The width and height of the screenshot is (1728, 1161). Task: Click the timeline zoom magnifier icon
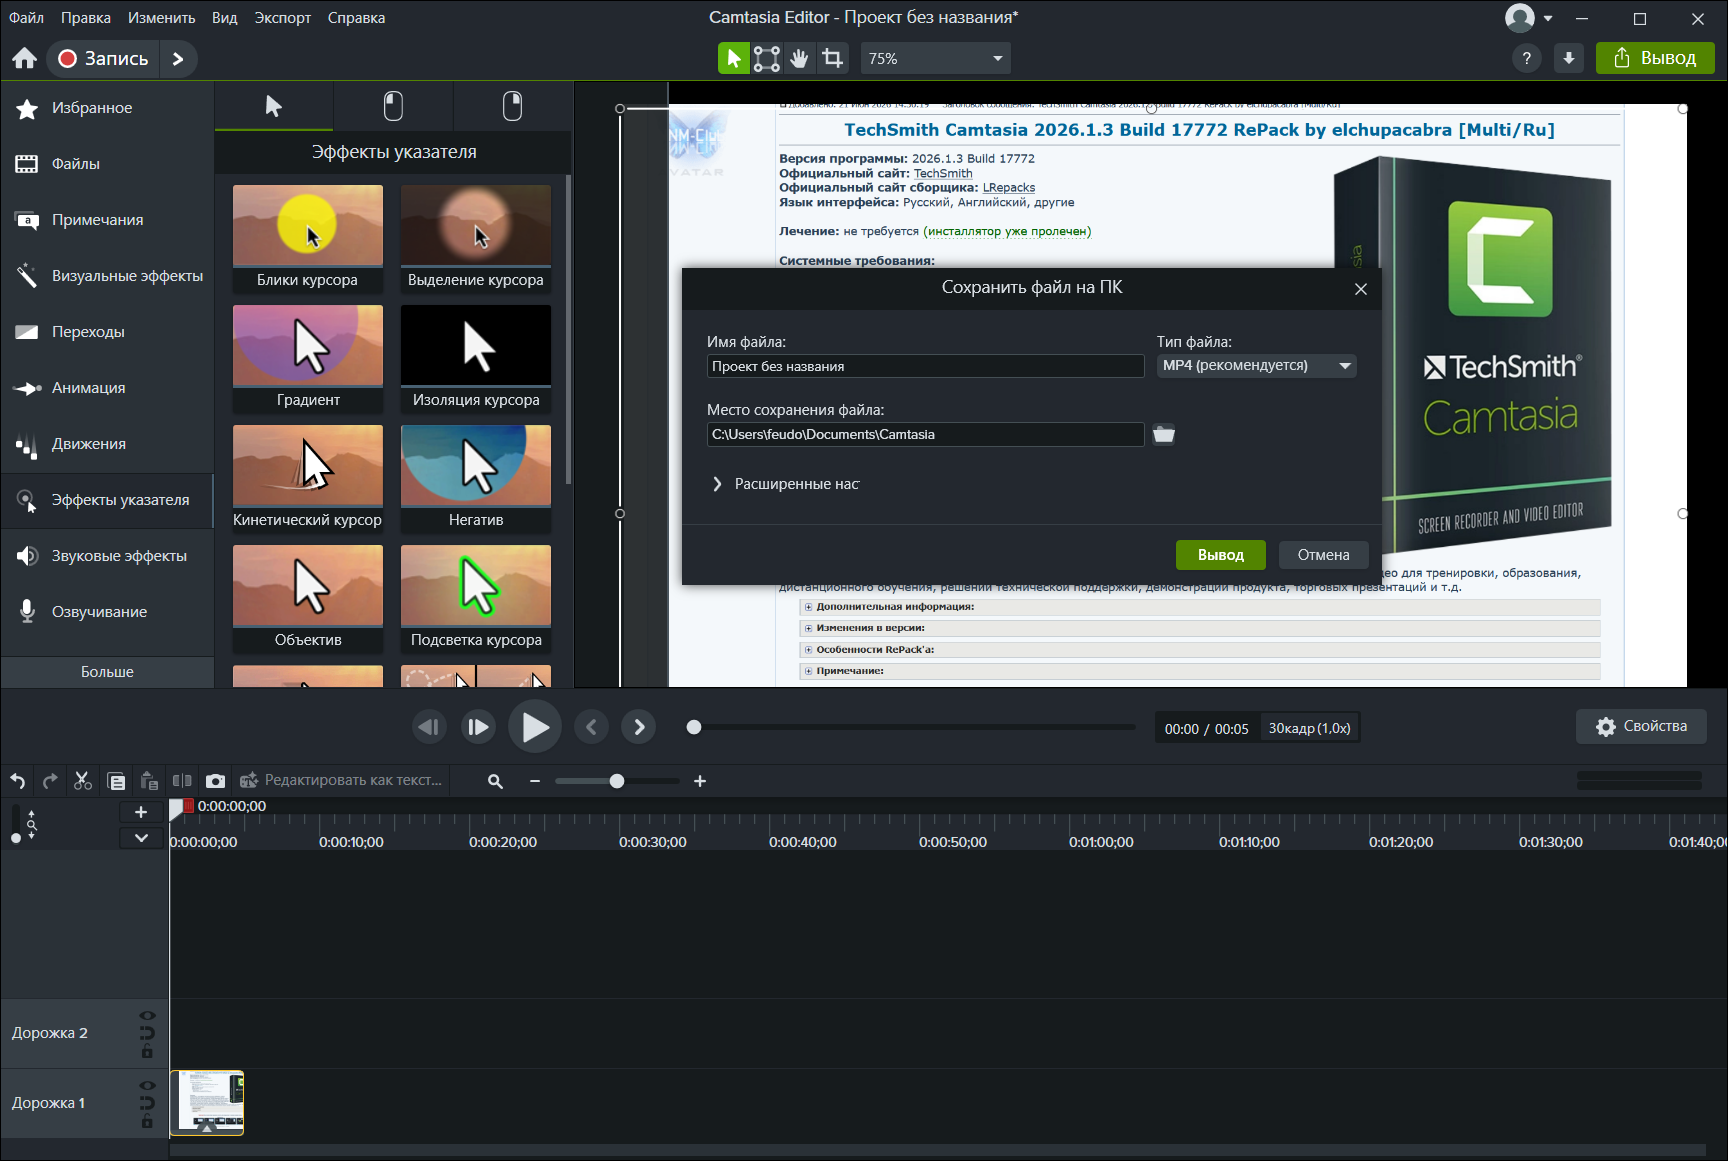(x=495, y=781)
